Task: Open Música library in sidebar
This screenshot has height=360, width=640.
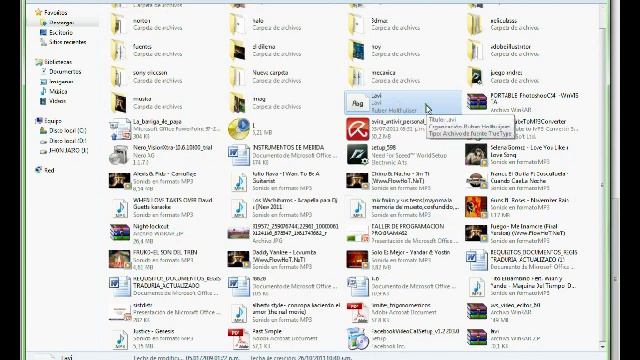Action: pos(58,91)
